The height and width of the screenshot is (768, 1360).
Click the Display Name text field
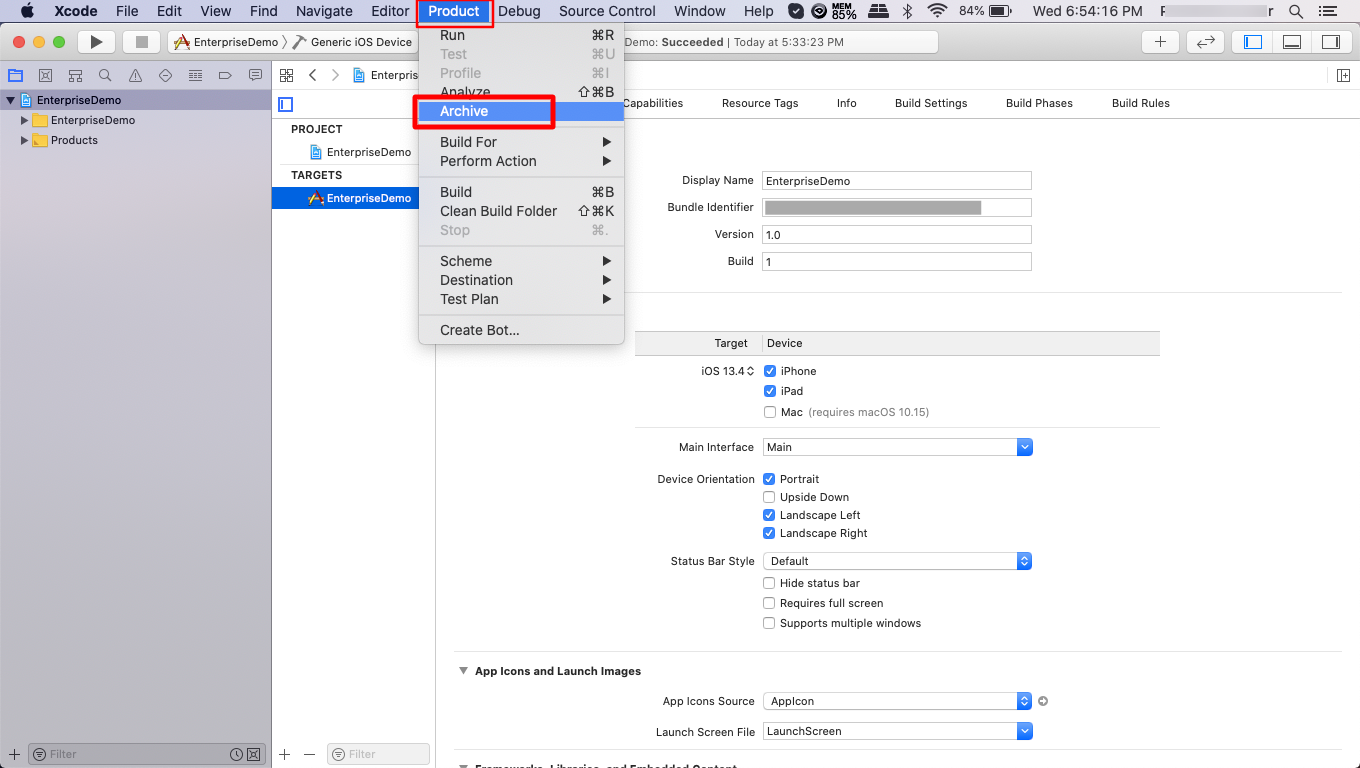896,181
